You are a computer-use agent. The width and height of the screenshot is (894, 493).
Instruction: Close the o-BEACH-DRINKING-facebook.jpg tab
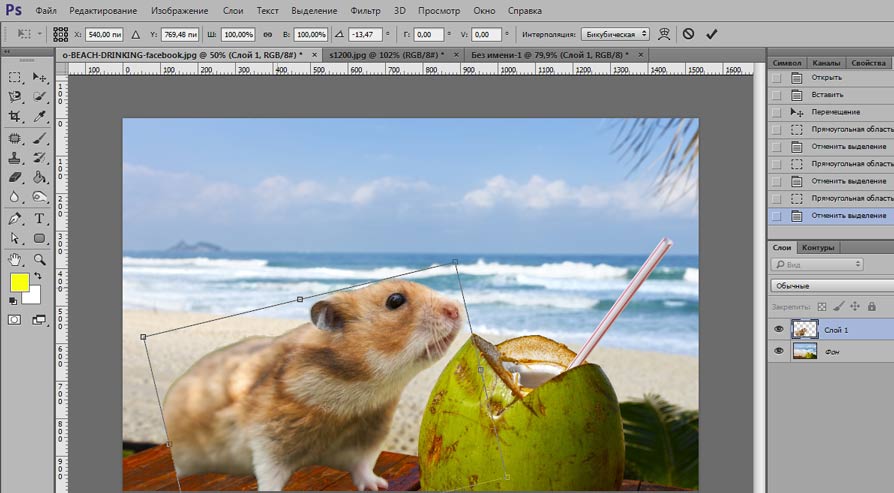315,55
